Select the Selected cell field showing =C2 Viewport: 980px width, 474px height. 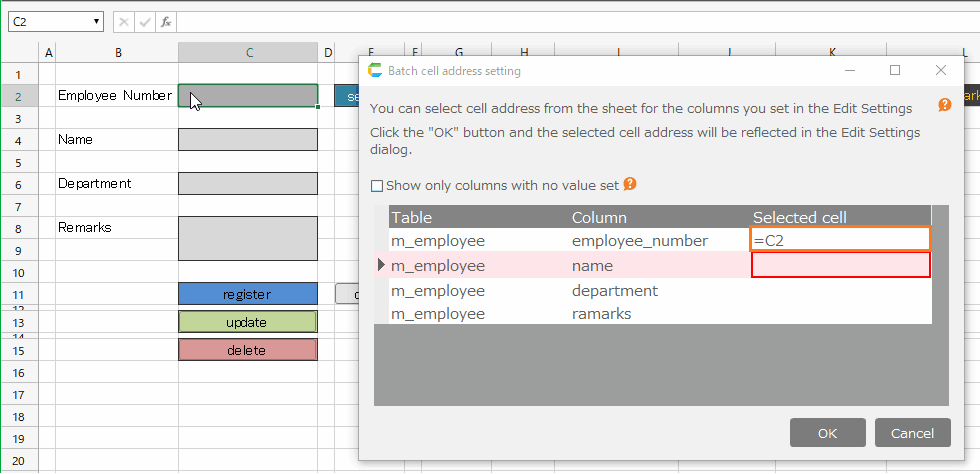841,240
